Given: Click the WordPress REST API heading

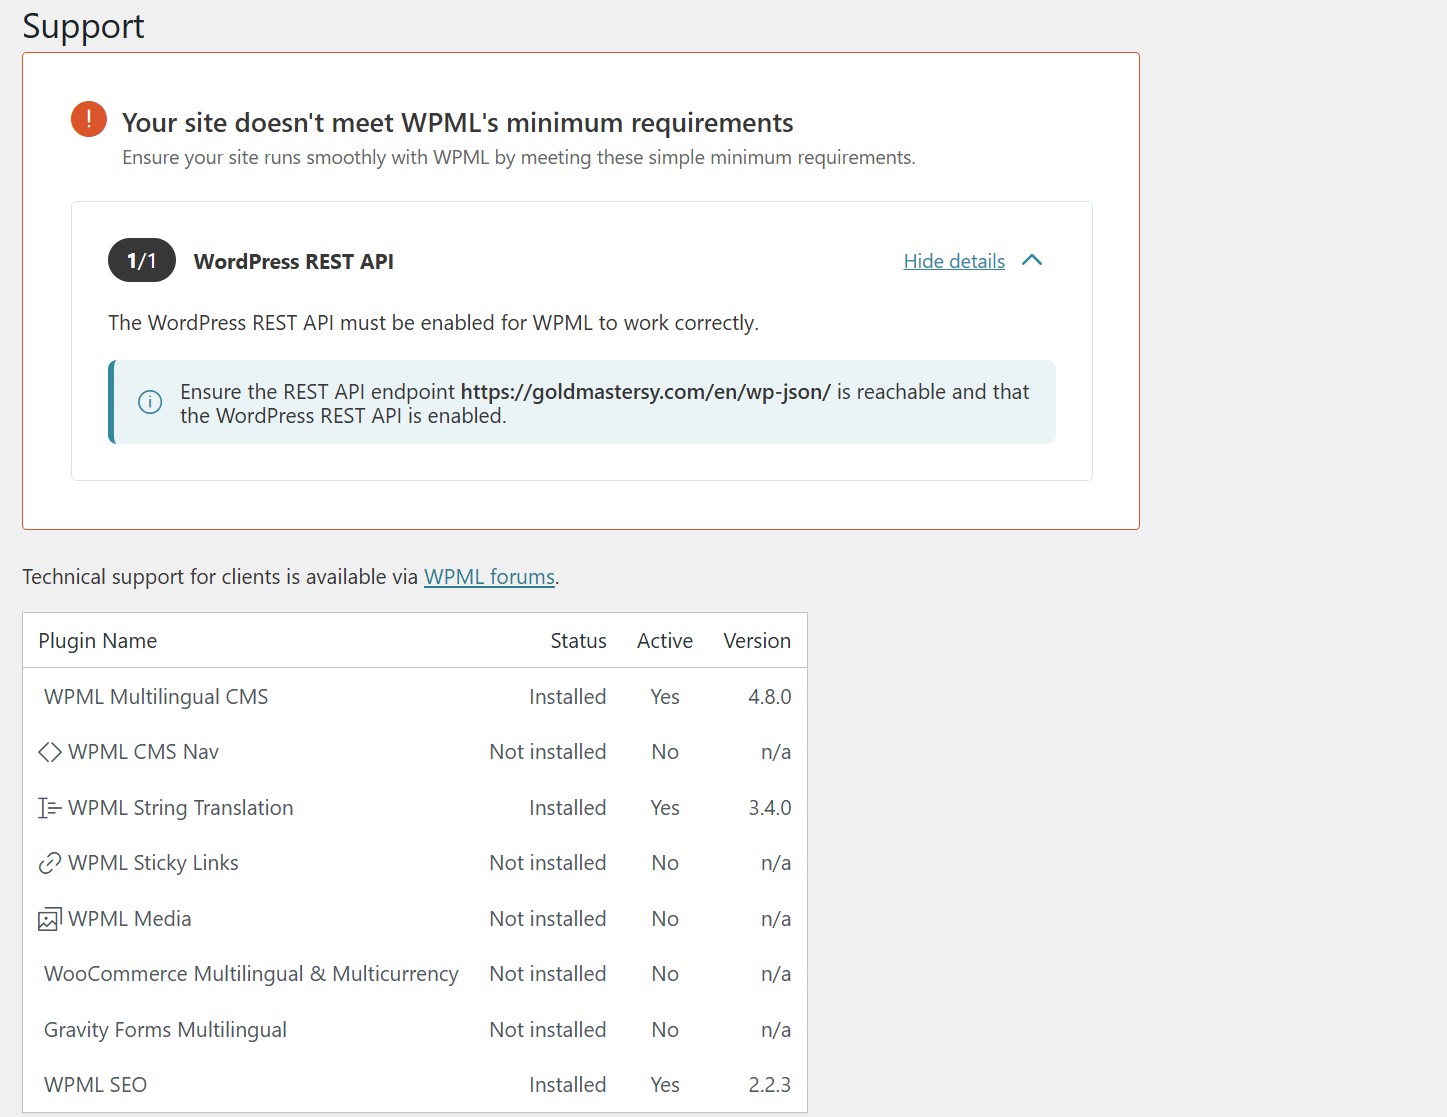Looking at the screenshot, I should click(294, 262).
